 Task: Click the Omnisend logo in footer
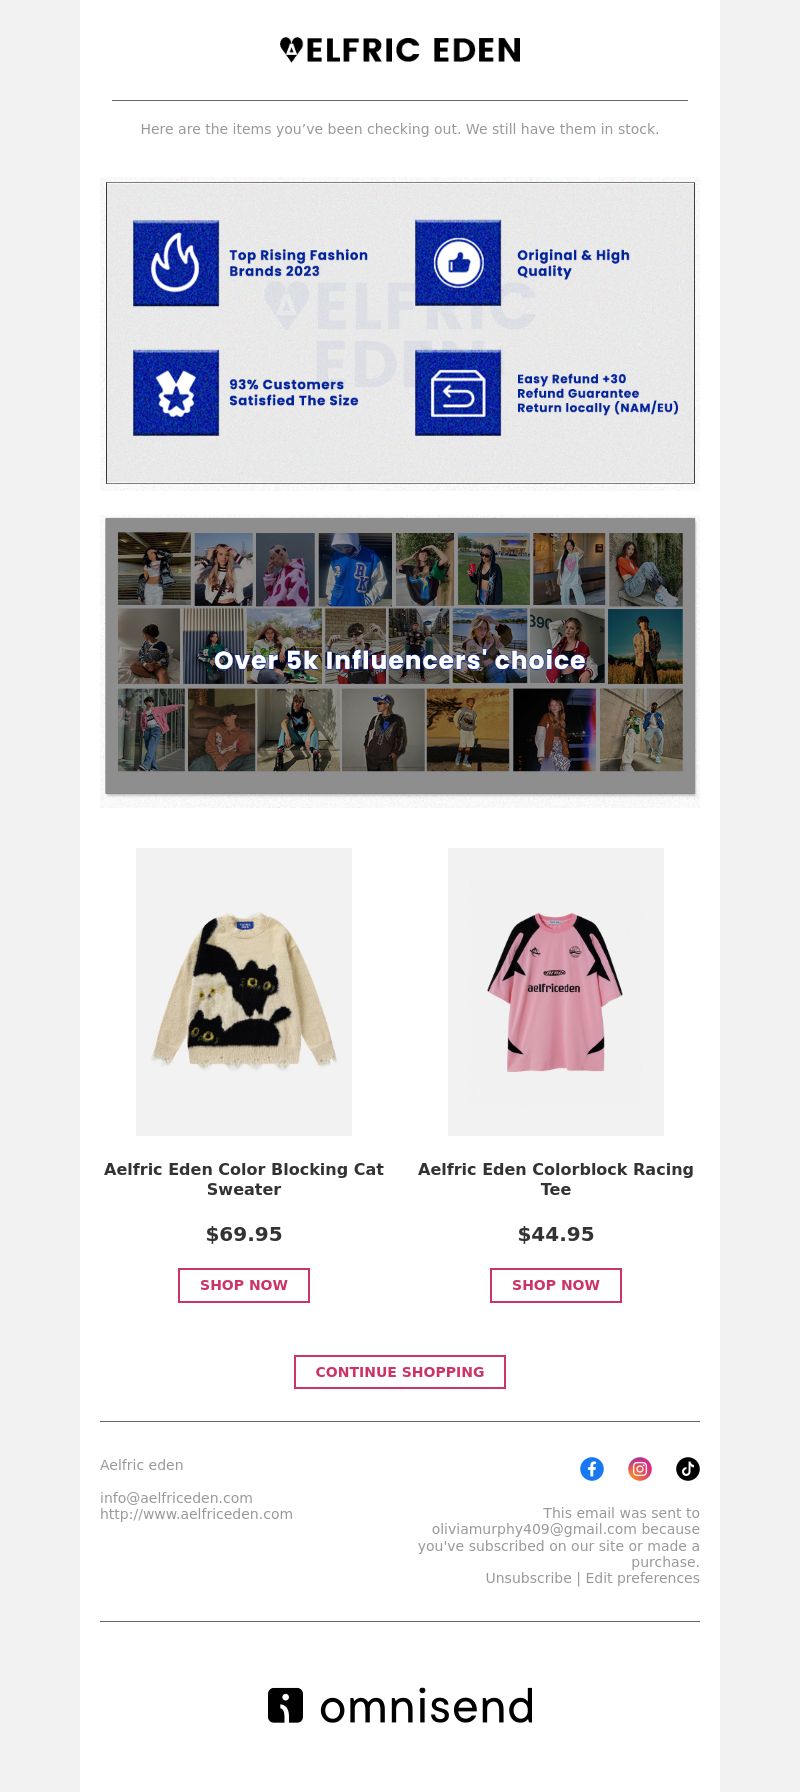point(400,1705)
